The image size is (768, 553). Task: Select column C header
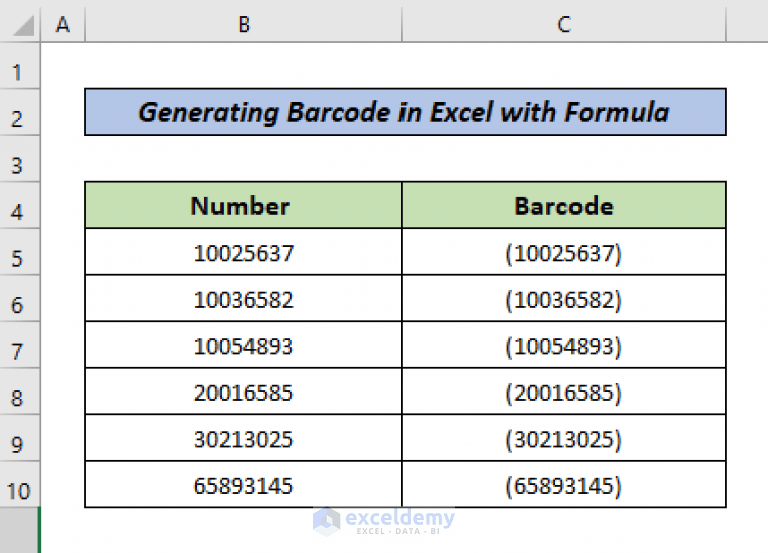coord(564,24)
